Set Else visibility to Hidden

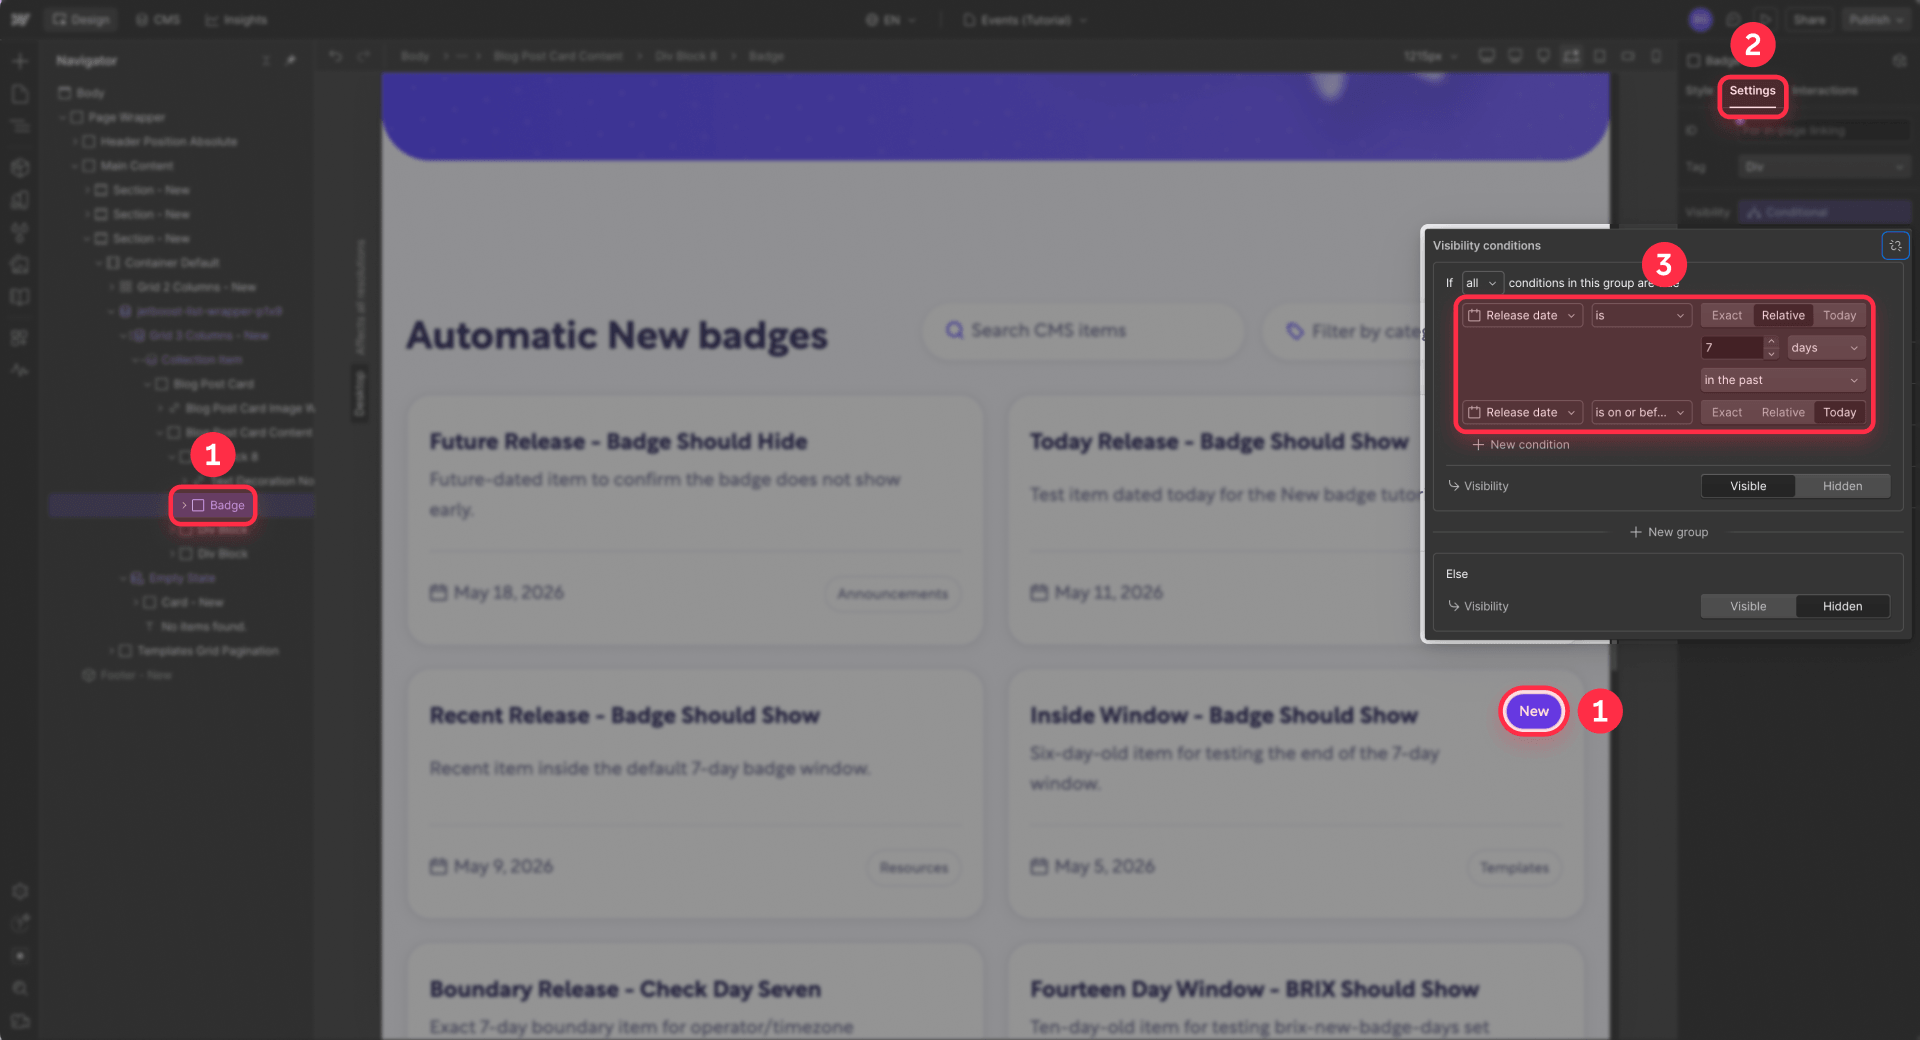[x=1842, y=606]
